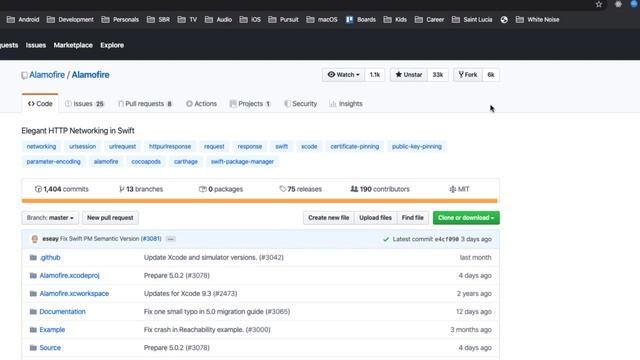Open the Example folder

(x=52, y=329)
